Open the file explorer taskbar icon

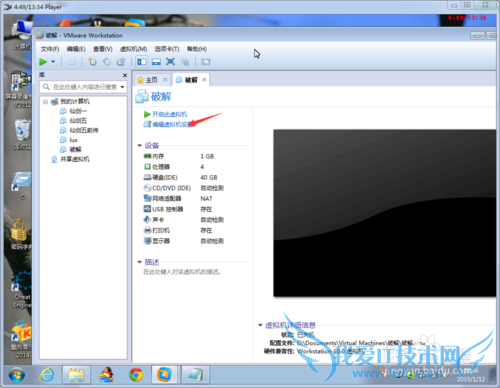click(x=77, y=375)
